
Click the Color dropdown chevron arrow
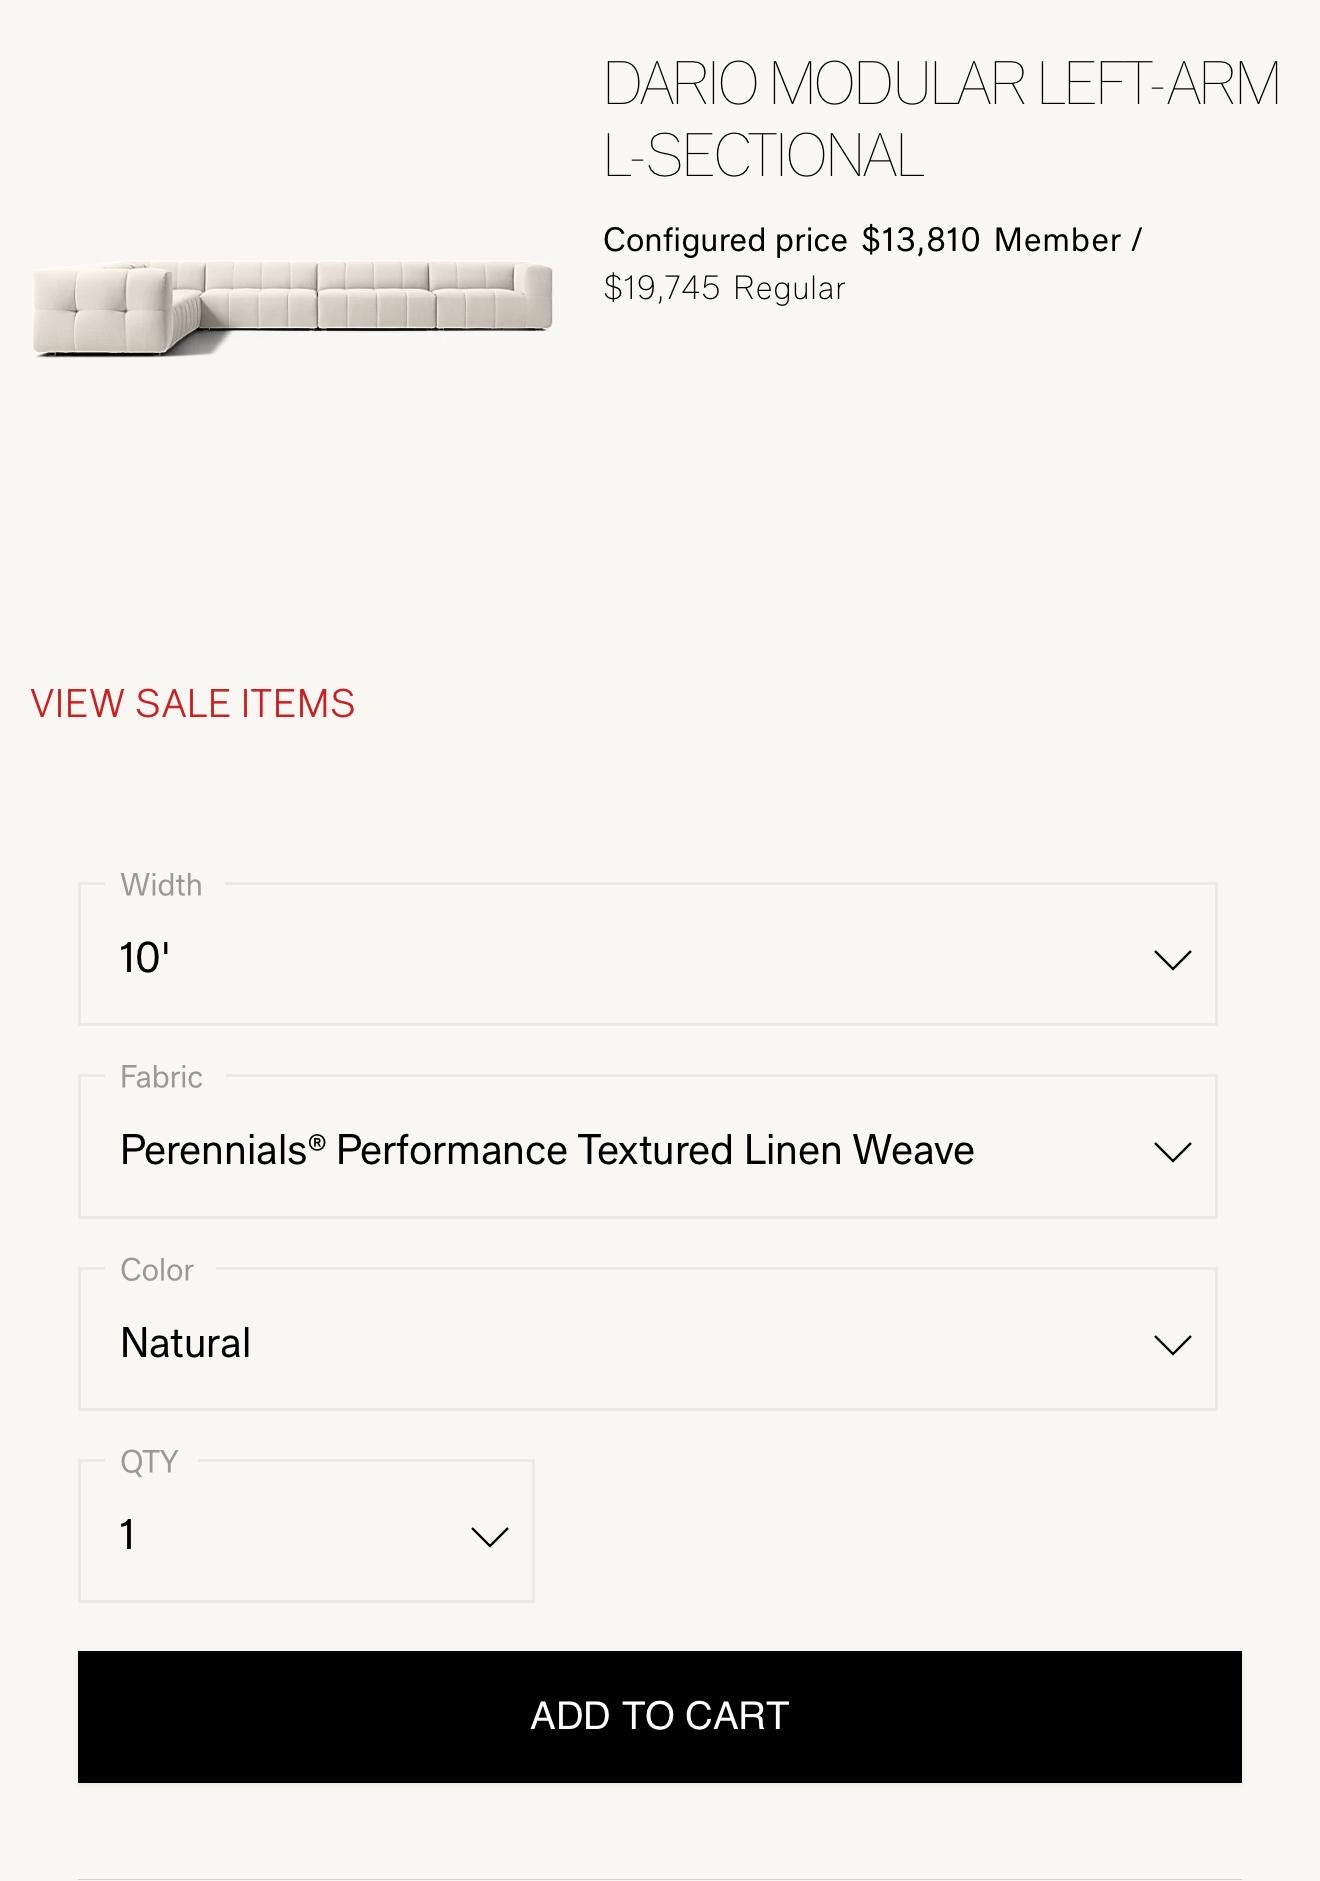click(1172, 1345)
